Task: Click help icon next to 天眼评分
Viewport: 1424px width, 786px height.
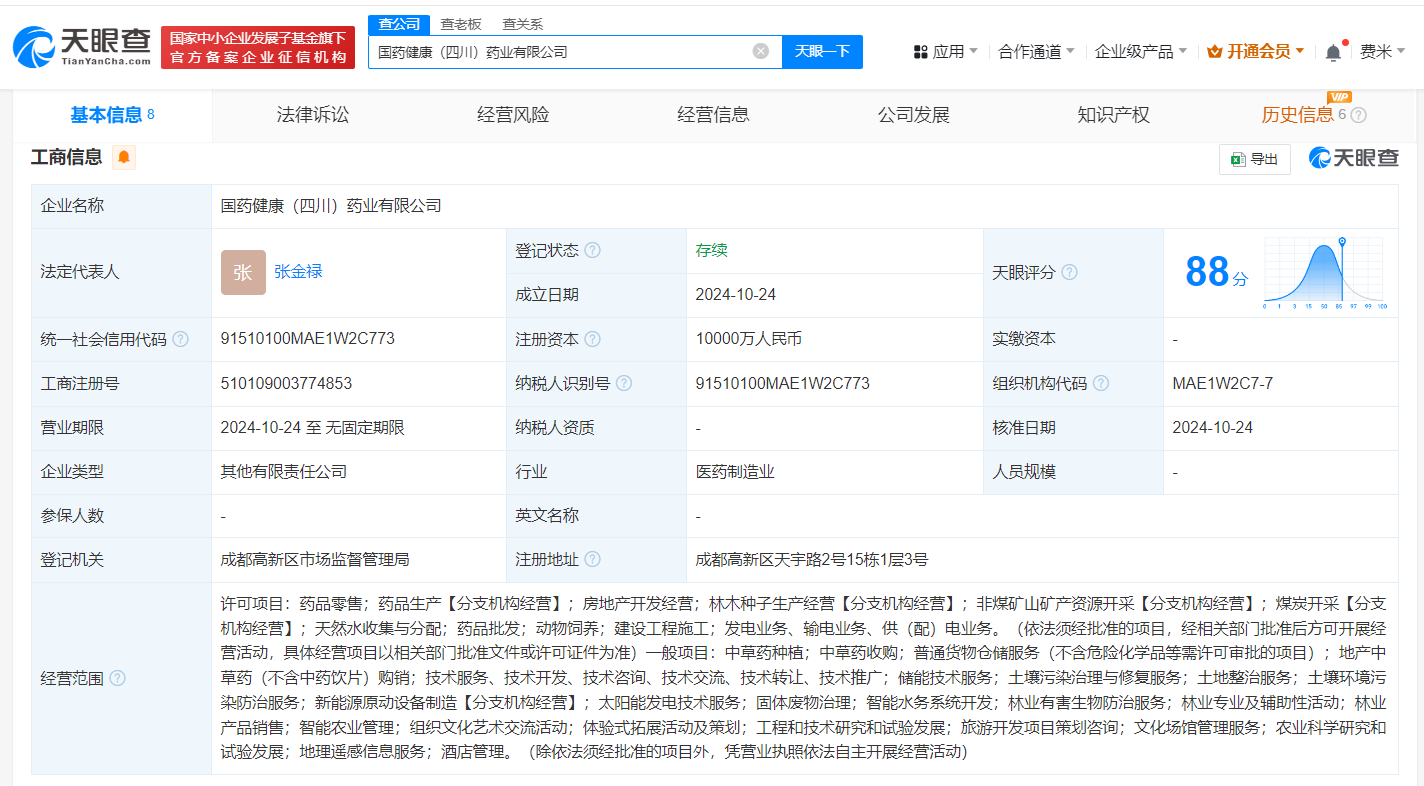Action: coord(1070,272)
